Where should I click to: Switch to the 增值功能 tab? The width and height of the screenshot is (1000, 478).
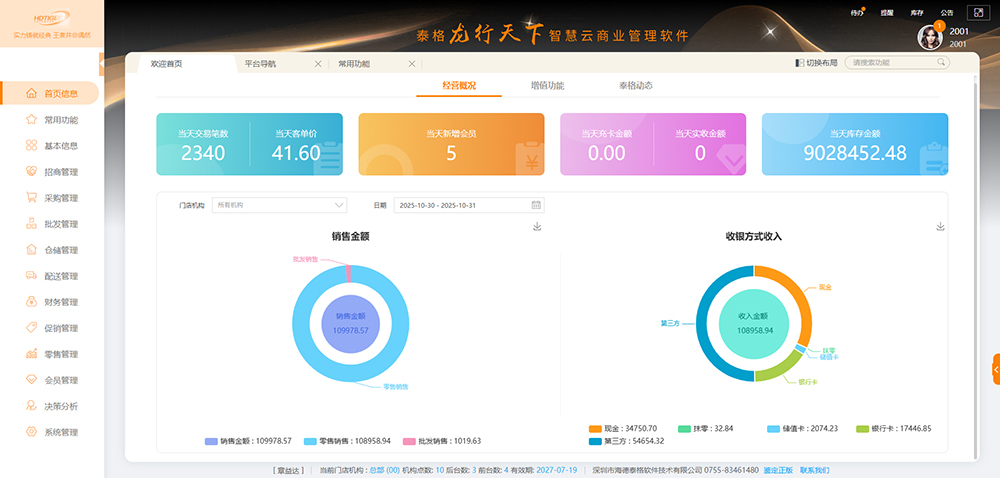pyautogui.click(x=547, y=86)
